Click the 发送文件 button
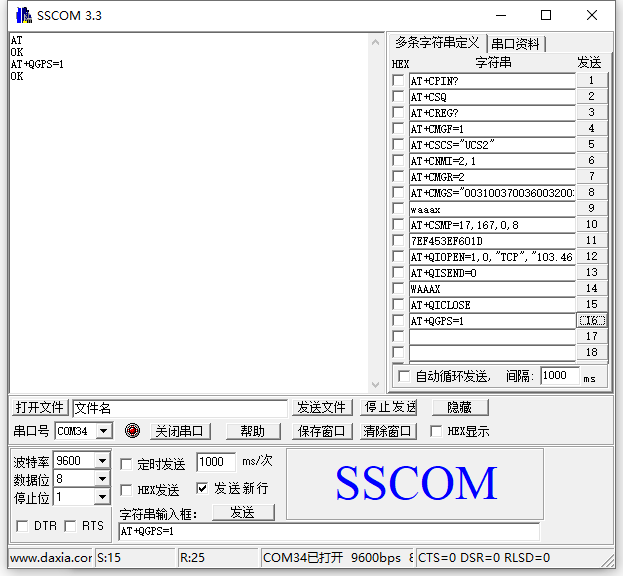623x576 pixels. 321,408
